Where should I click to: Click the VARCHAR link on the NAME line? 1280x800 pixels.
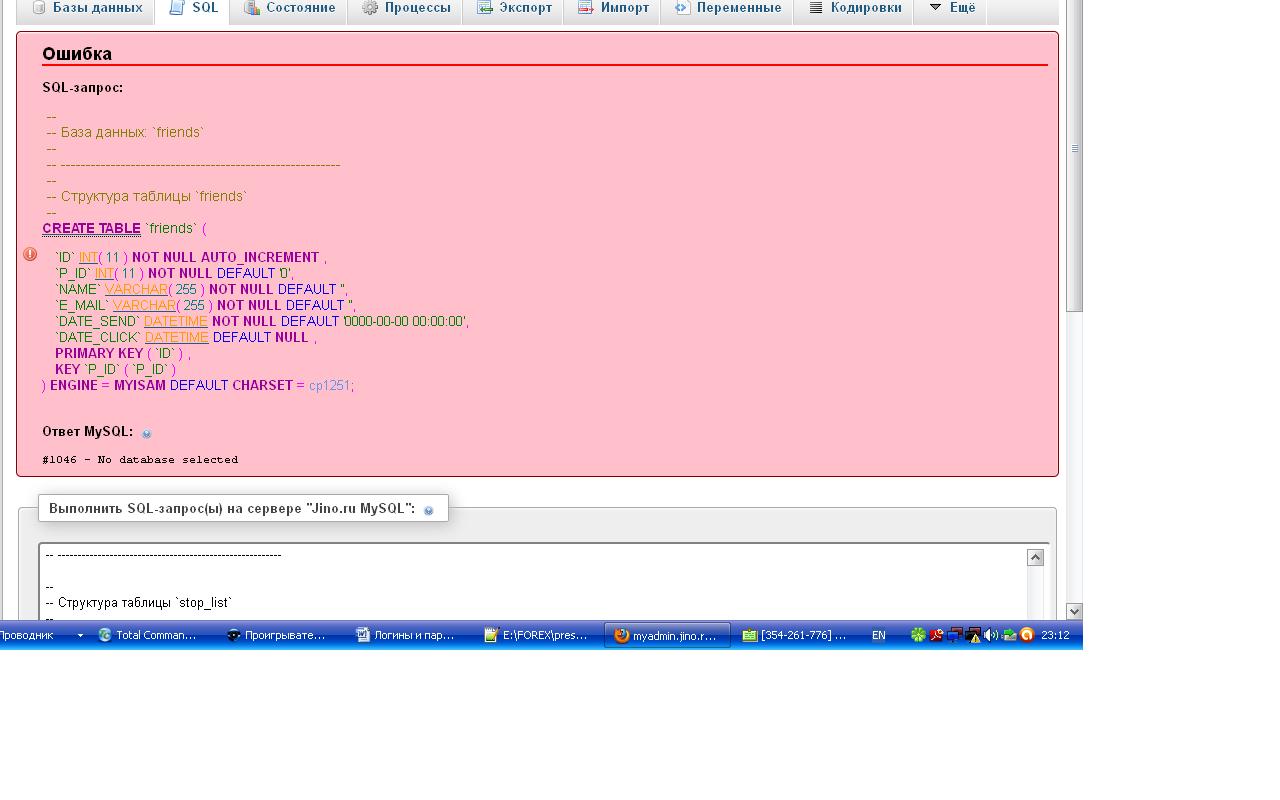pos(136,289)
